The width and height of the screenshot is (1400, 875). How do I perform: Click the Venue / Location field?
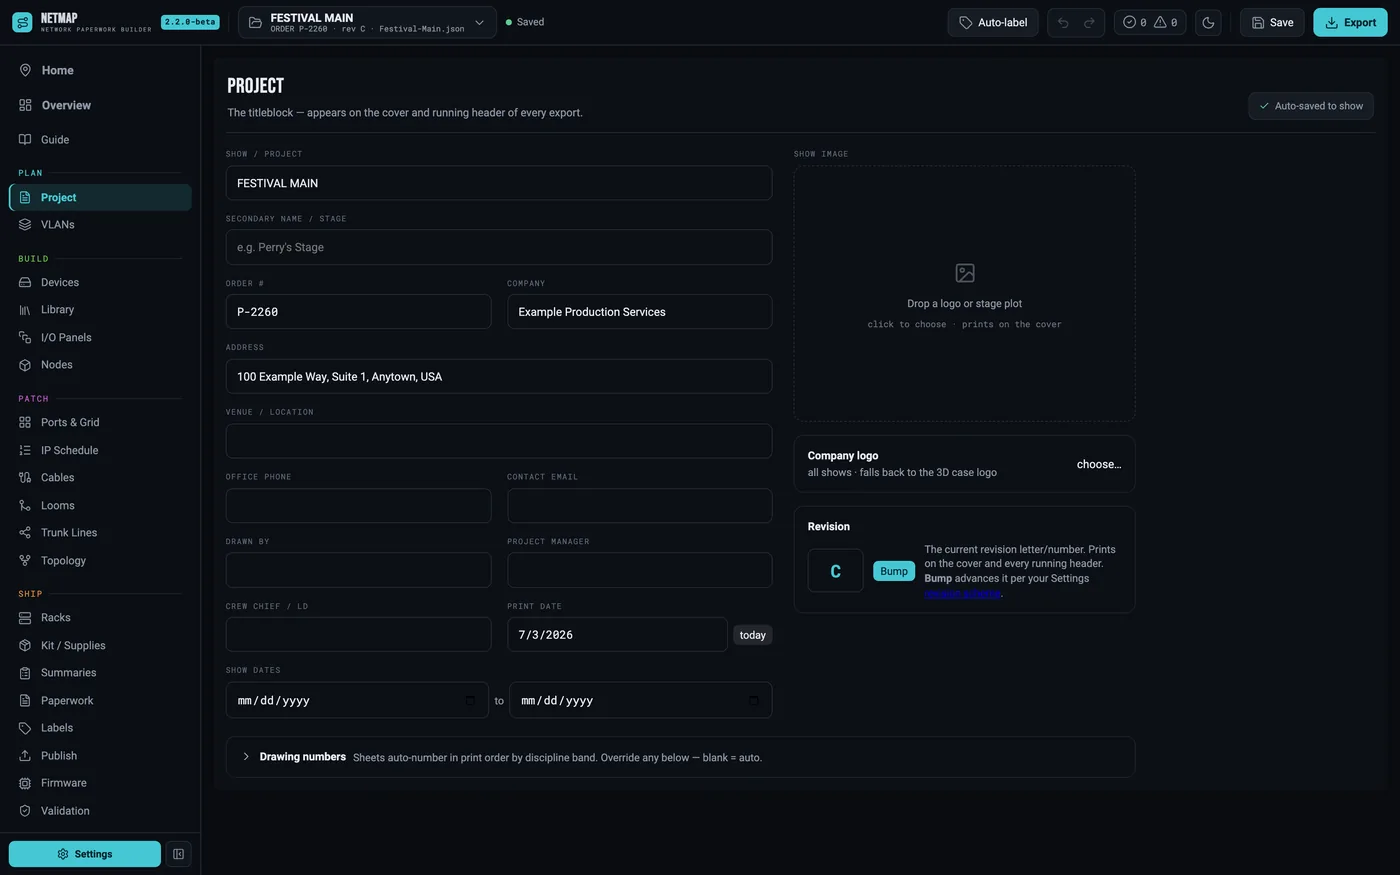coord(499,441)
